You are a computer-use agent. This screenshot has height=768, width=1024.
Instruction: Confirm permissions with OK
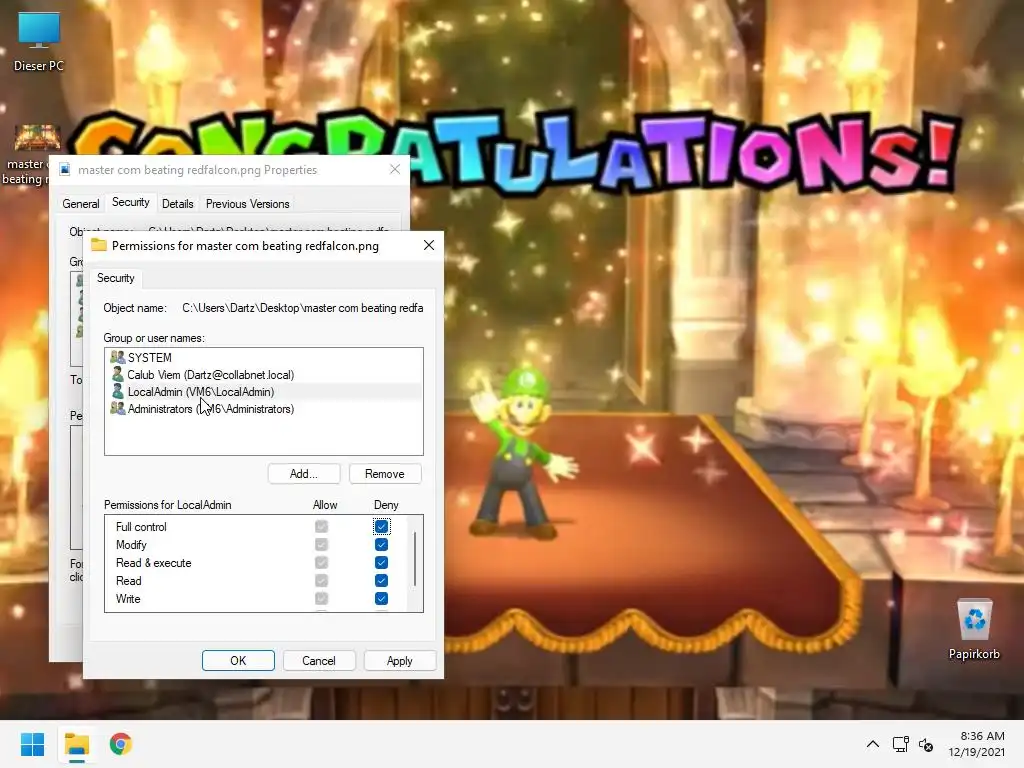pyautogui.click(x=238, y=660)
